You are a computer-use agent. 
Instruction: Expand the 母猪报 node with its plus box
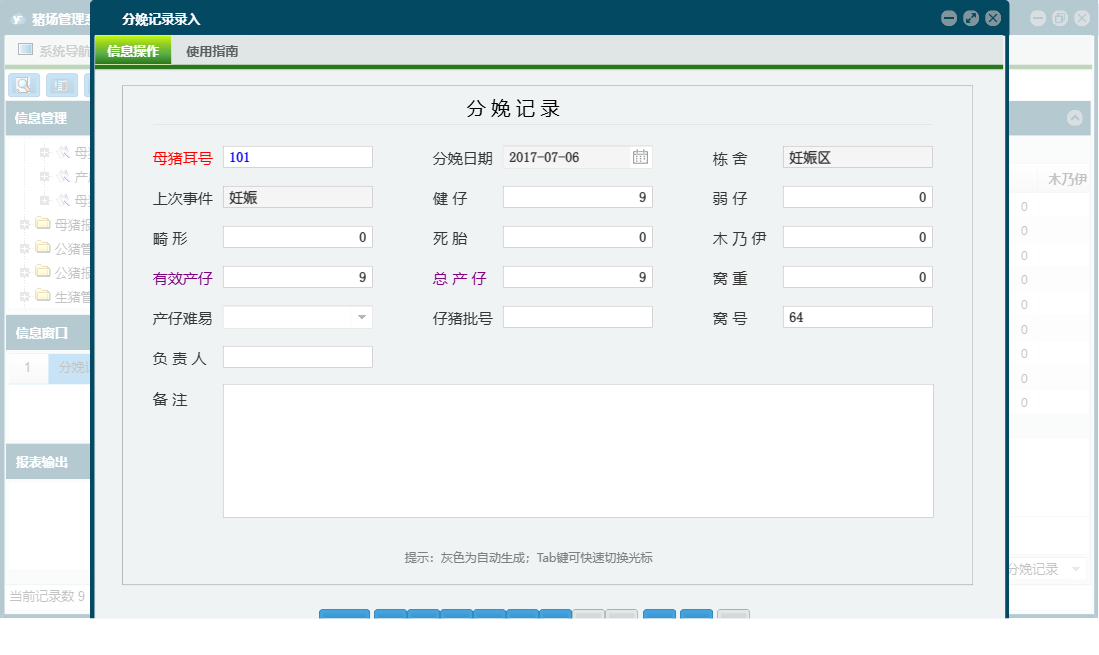point(24,222)
